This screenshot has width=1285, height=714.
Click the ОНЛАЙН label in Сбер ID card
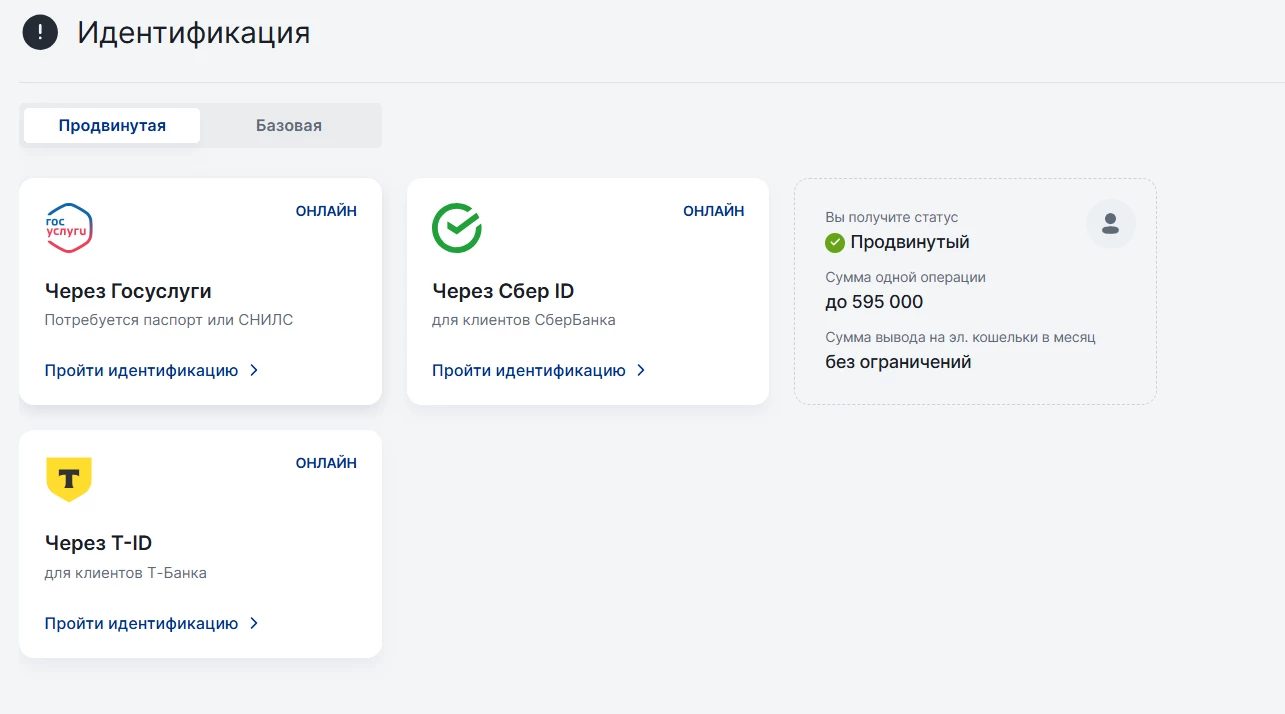click(x=714, y=211)
